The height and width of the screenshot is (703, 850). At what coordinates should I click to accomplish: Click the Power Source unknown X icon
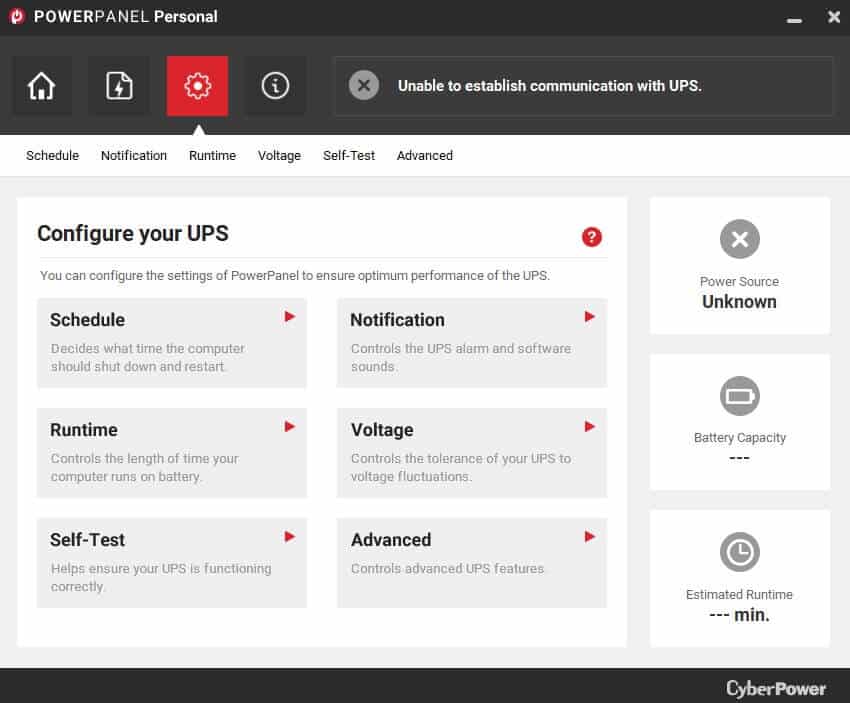(x=739, y=239)
